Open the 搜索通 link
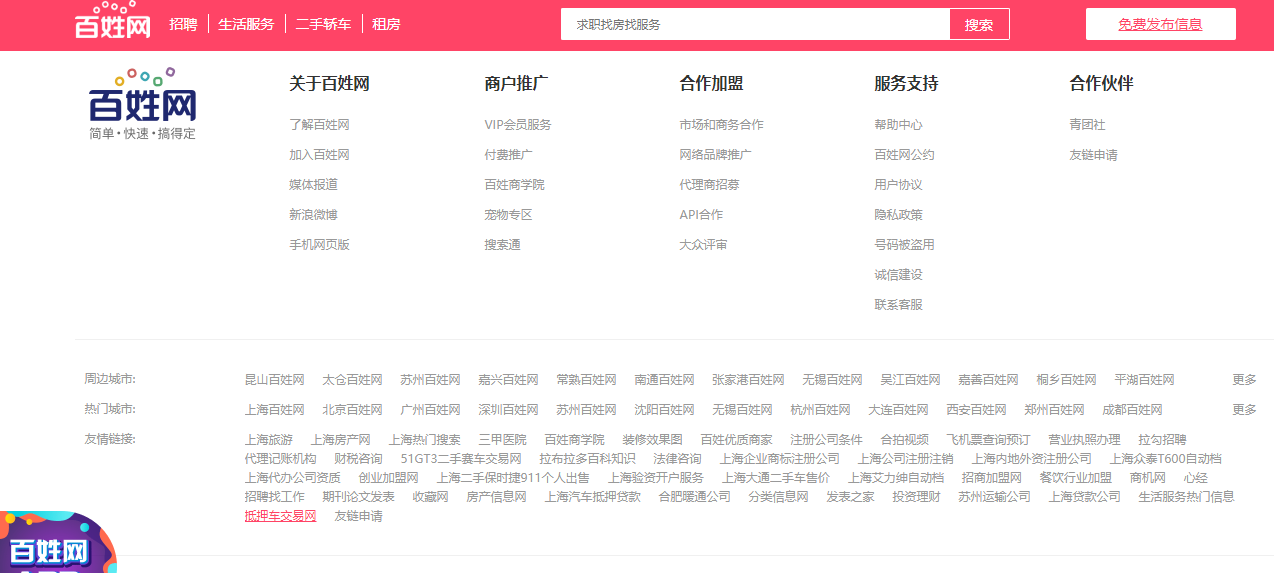Screen dimensions: 1274x573 coord(502,245)
